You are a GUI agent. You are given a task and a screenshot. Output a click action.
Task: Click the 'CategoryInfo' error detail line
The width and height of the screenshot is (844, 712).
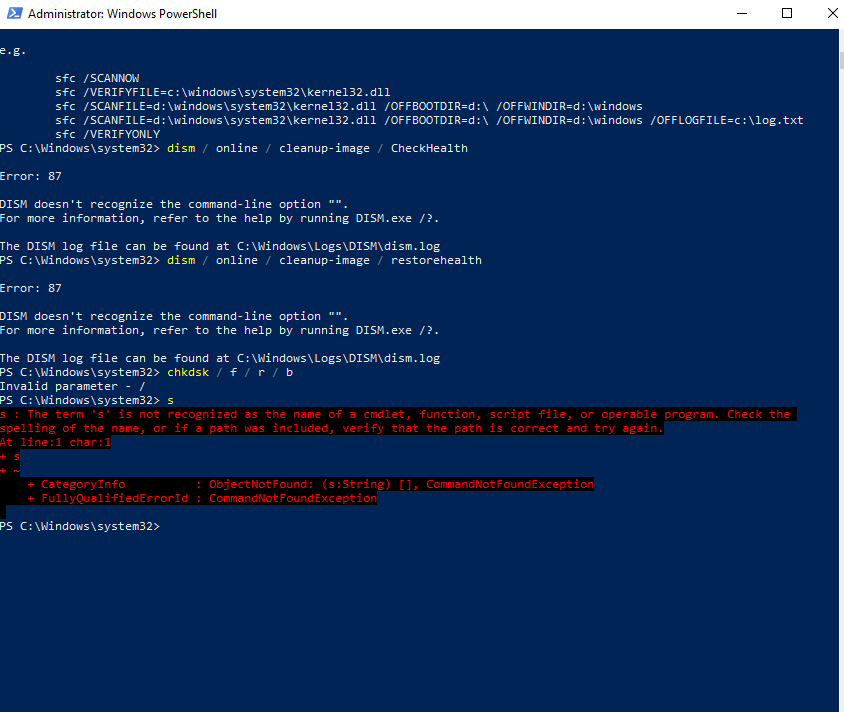(x=311, y=484)
